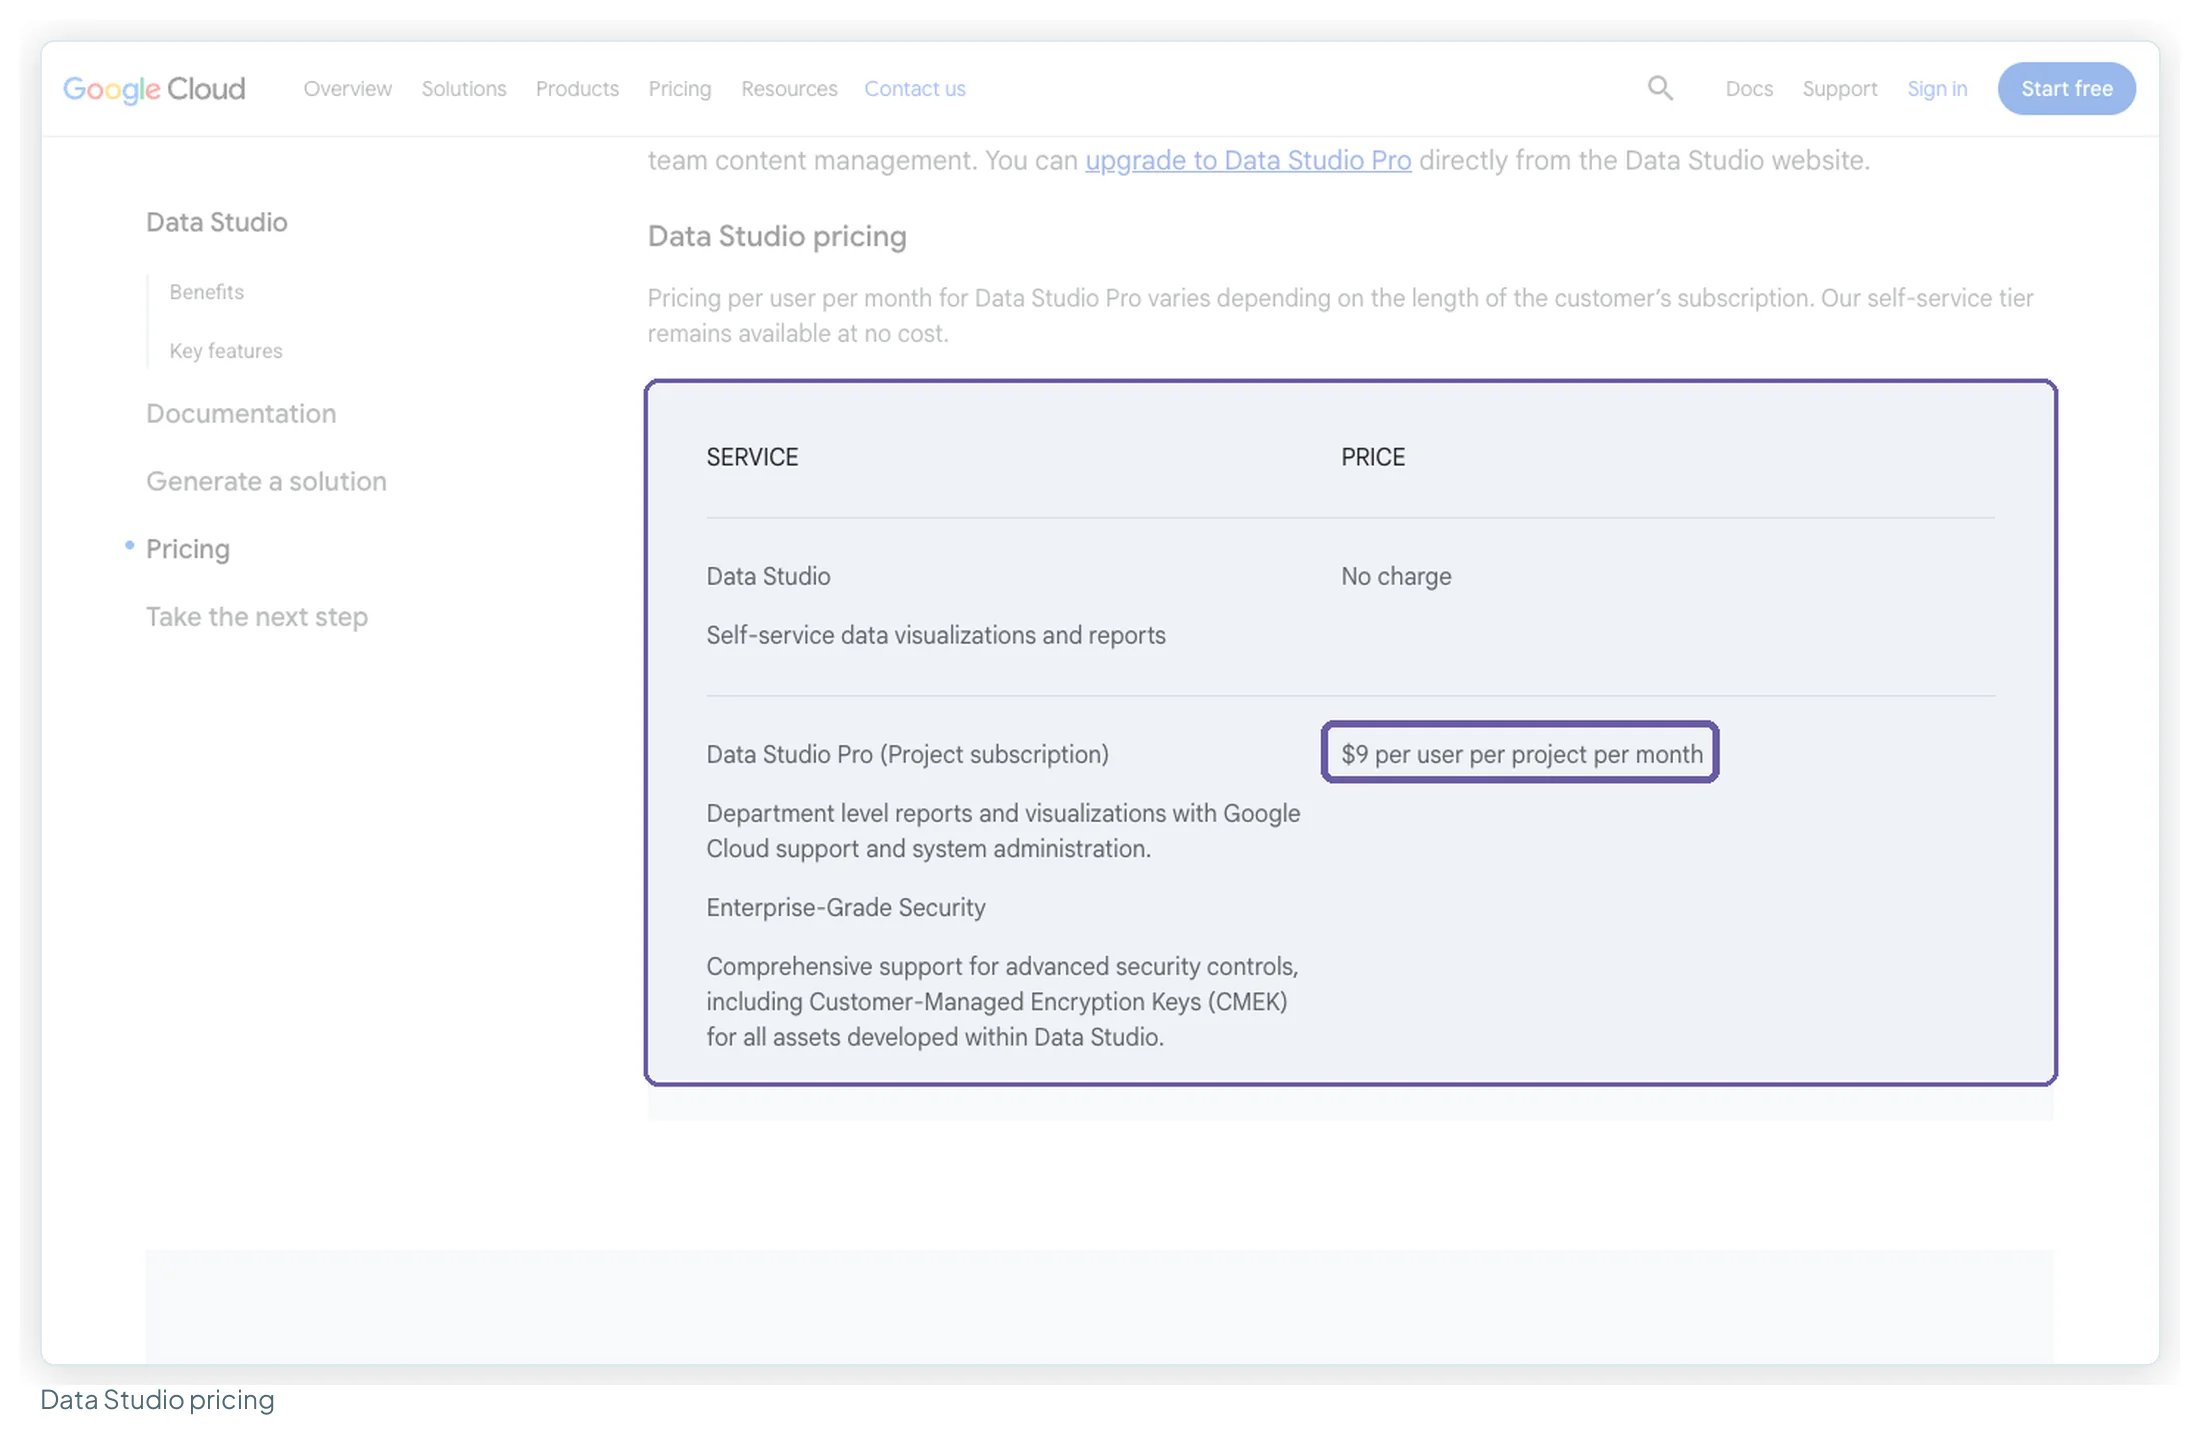Select Data Studio in the sidebar
2200x1439 pixels.
pos(217,222)
